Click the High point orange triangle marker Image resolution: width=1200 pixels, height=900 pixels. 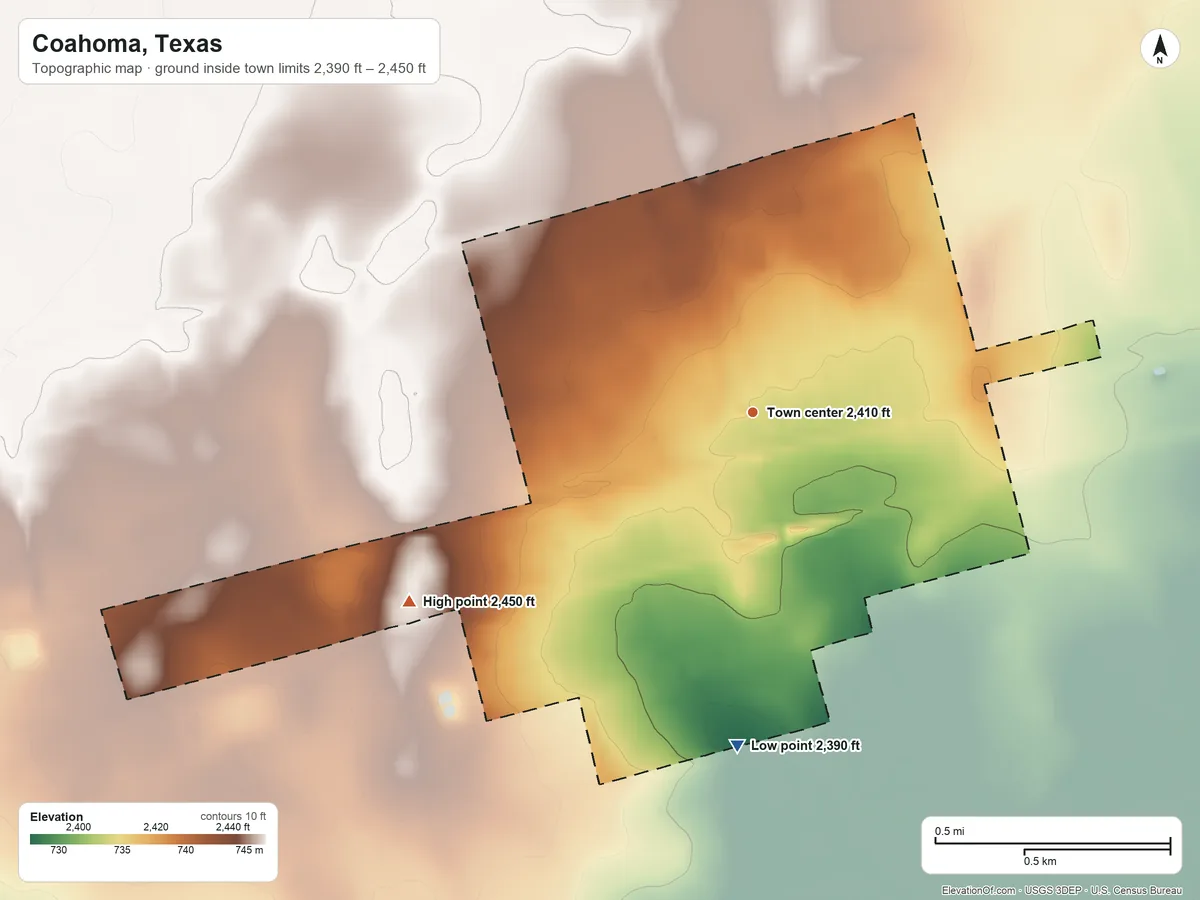coord(408,601)
